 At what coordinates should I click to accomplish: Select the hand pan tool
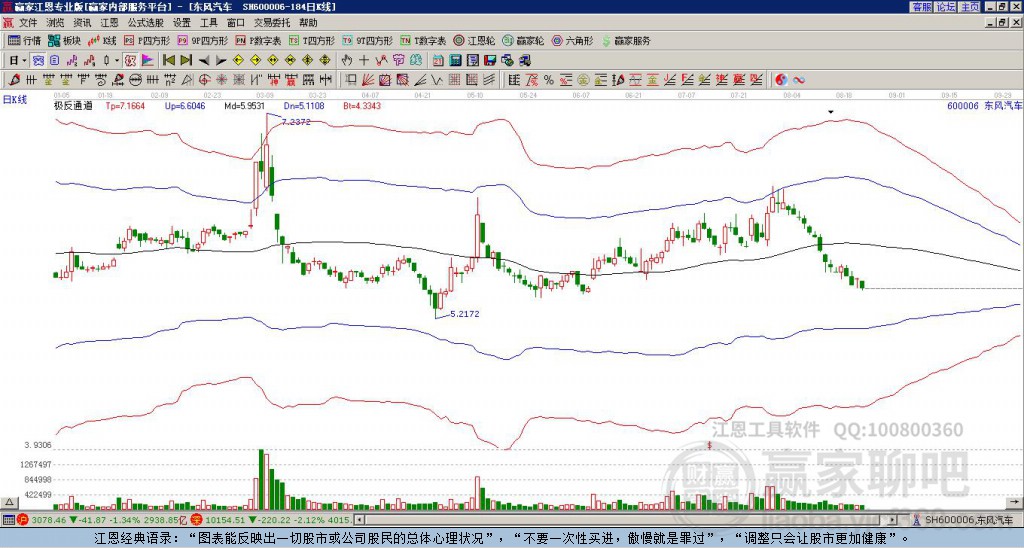tap(347, 60)
